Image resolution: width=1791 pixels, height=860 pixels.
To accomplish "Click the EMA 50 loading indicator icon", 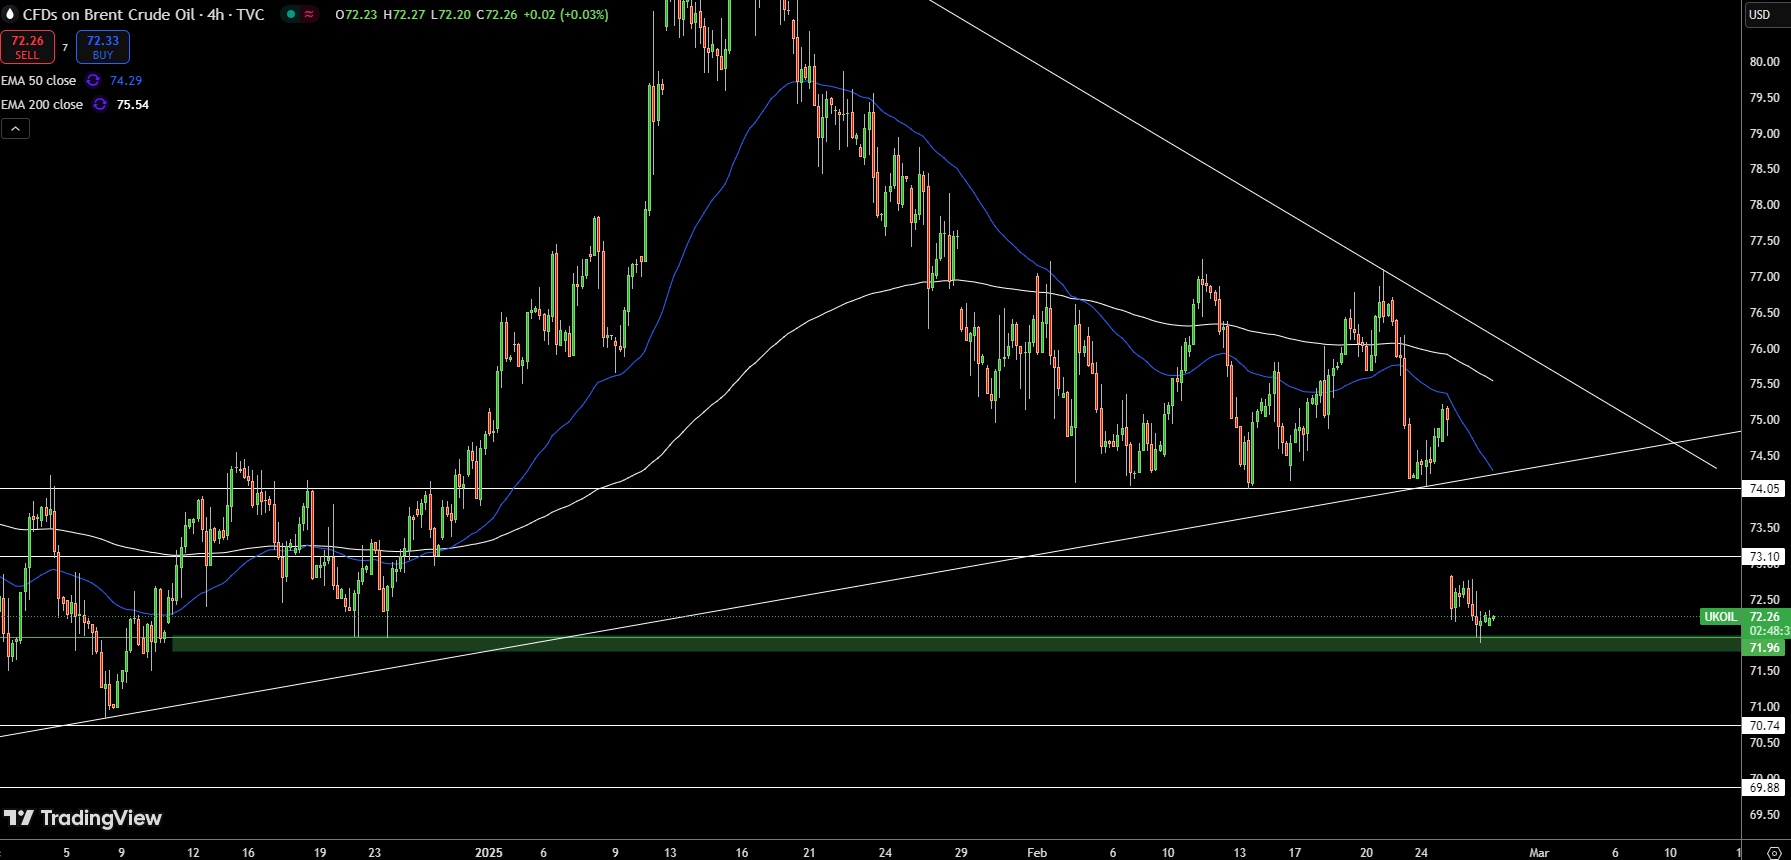I will click(93, 80).
